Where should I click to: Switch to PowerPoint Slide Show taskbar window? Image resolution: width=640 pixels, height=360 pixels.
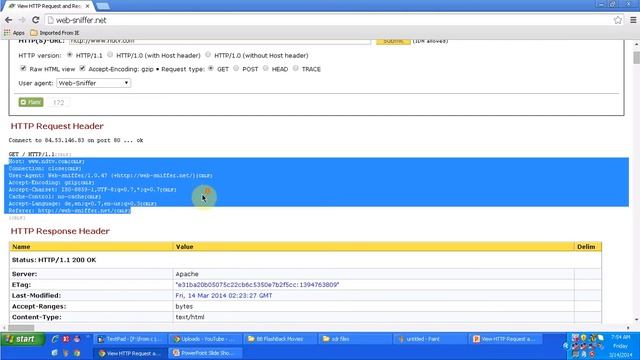pos(206,353)
